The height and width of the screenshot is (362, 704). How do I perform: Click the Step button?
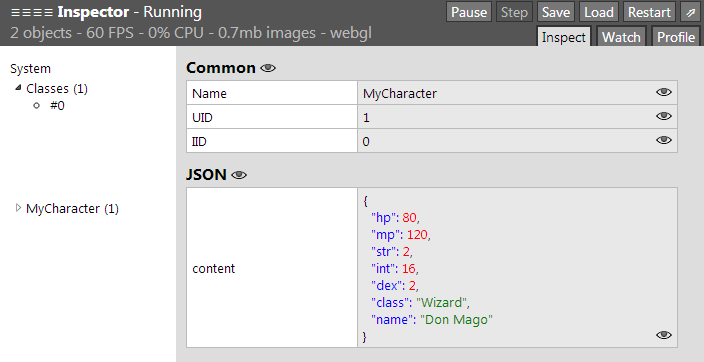pos(514,12)
